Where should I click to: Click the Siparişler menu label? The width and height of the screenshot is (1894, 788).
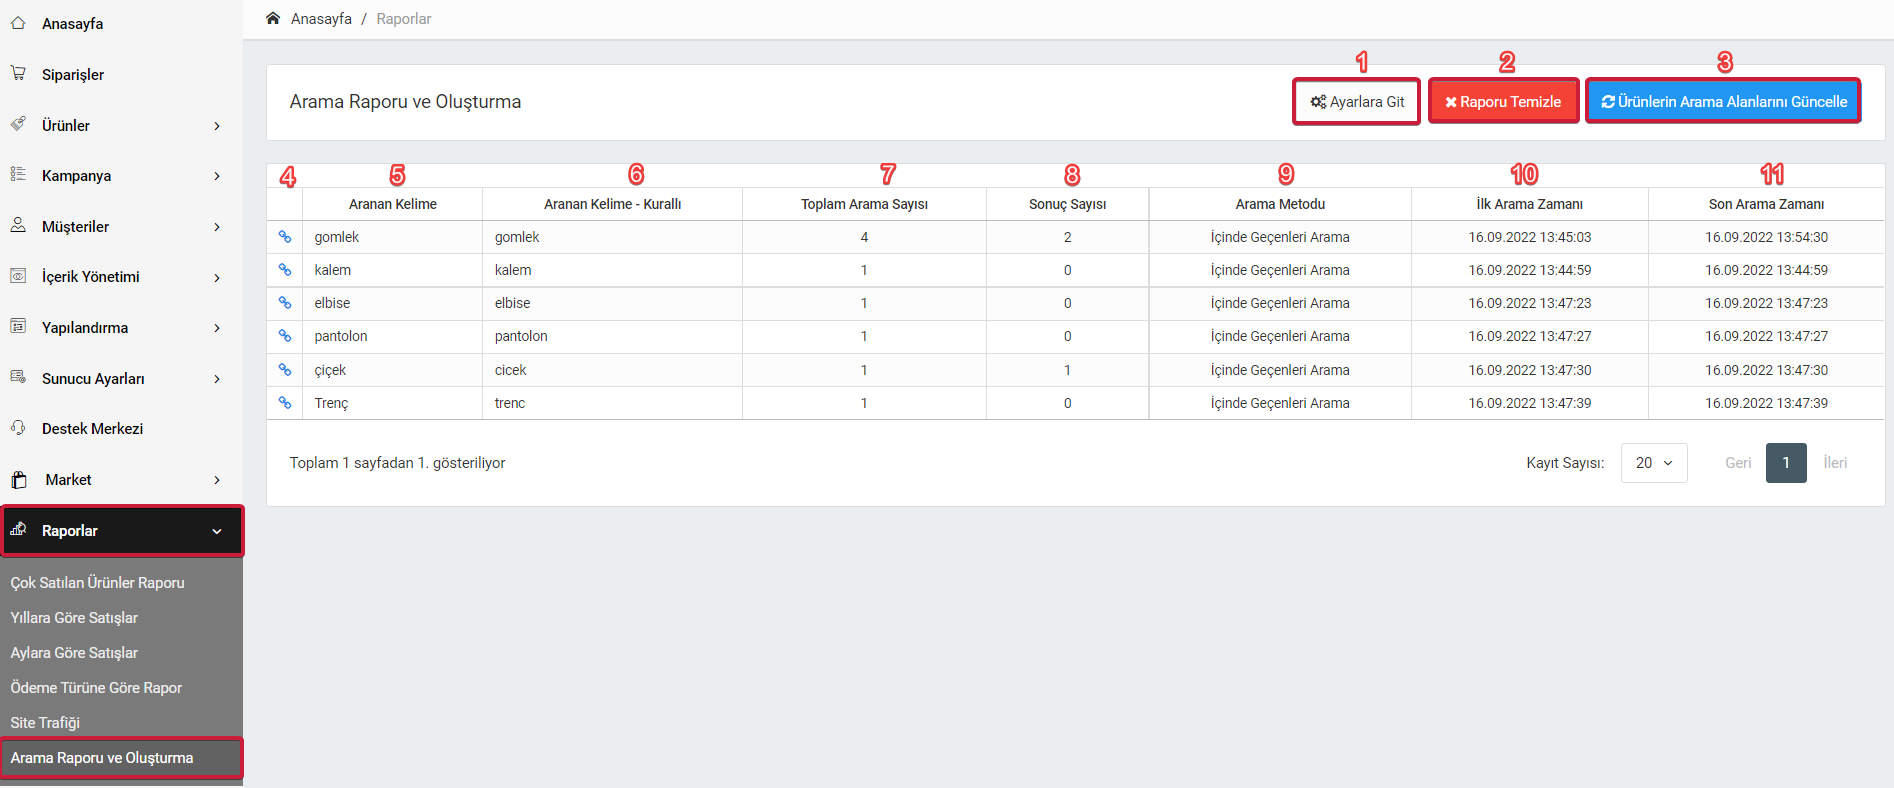[x=73, y=74]
